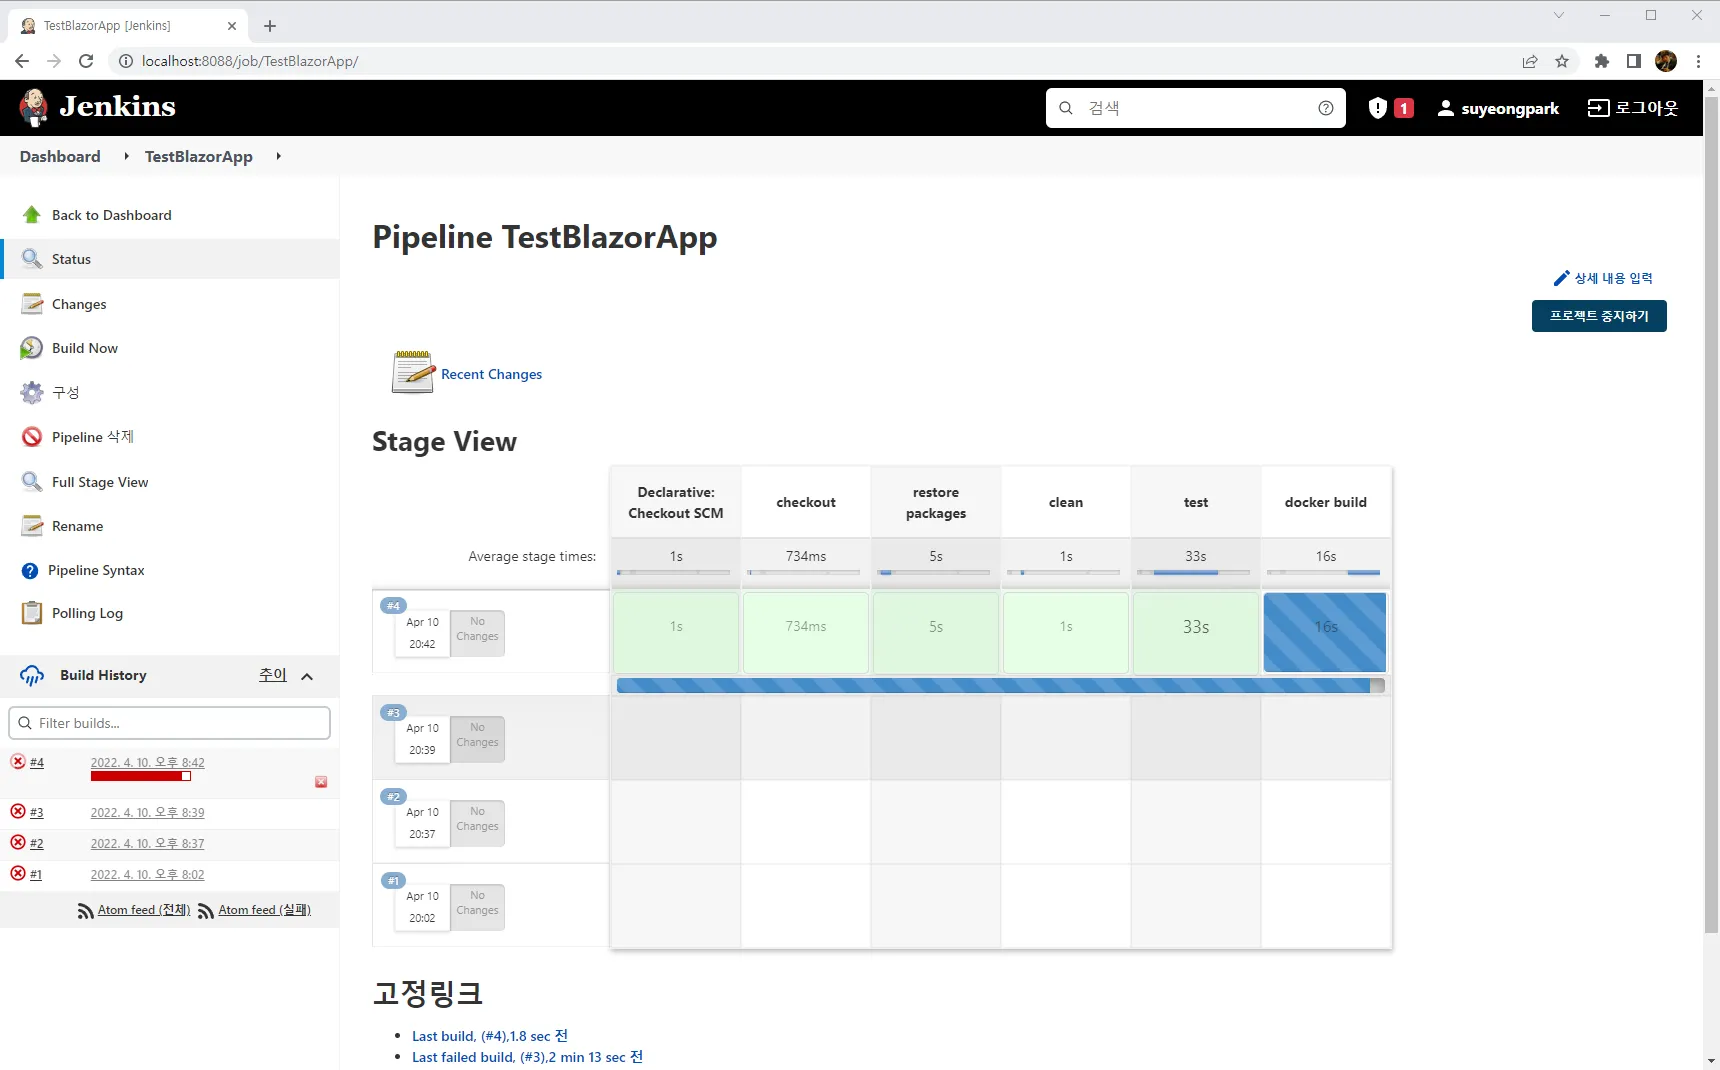Click the share page icon in address bar

pyautogui.click(x=1530, y=61)
